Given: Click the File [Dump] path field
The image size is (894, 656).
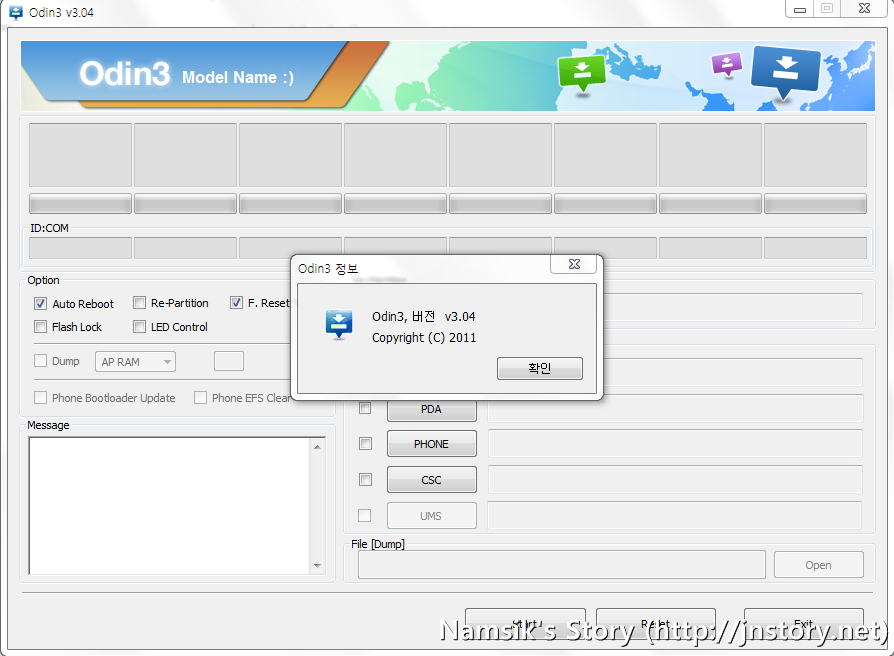Looking at the screenshot, I should point(561,565).
